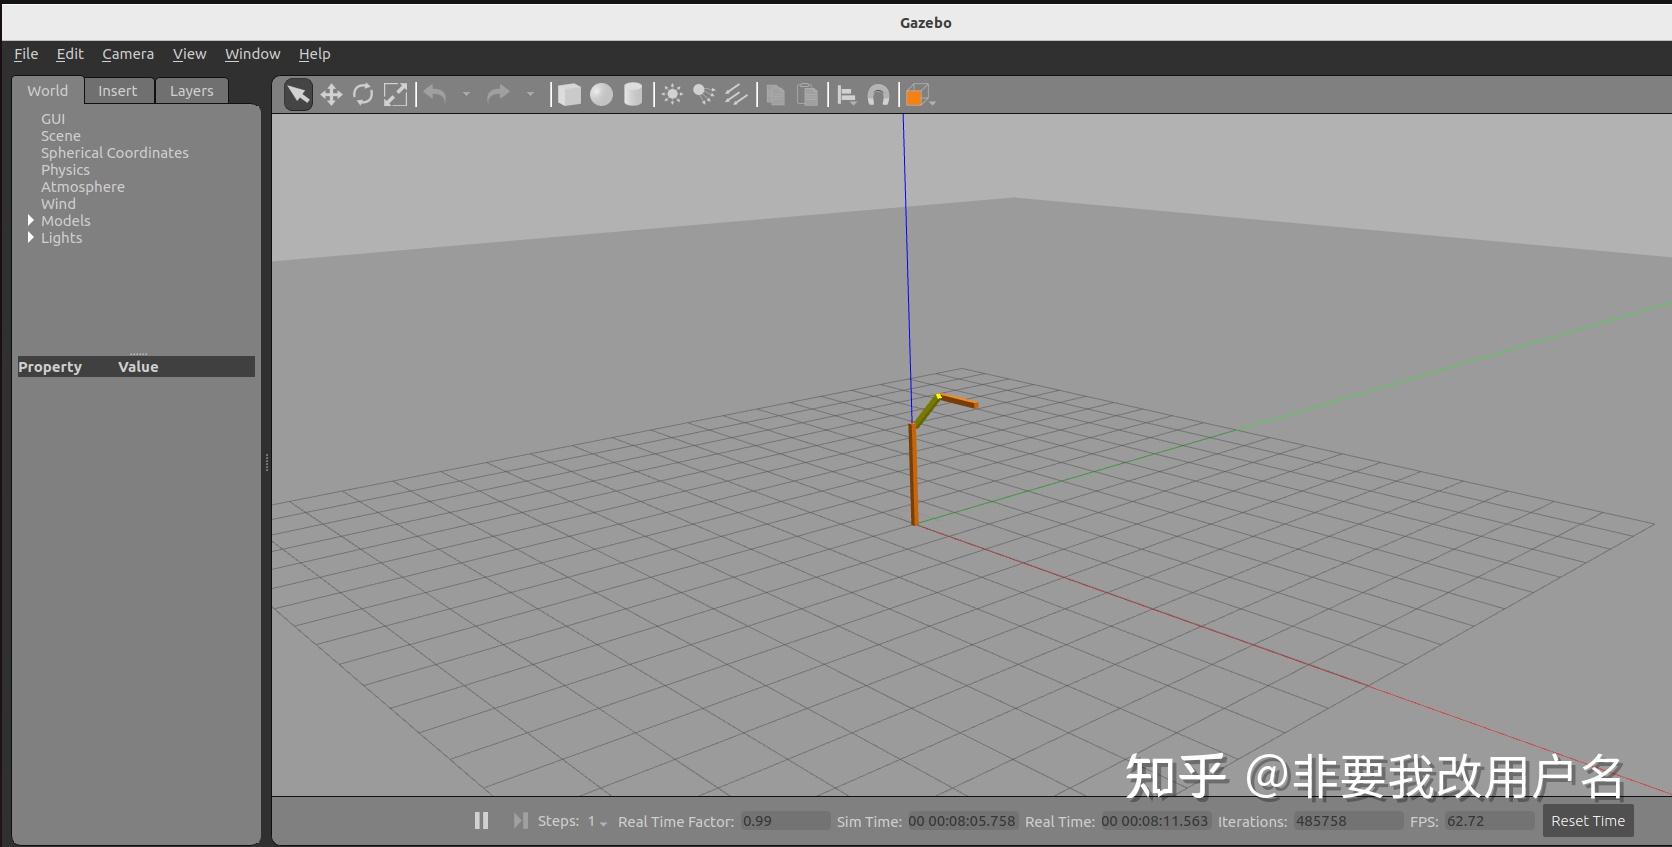Pause the simulation
This screenshot has height=847, width=1672.
[x=481, y=820]
